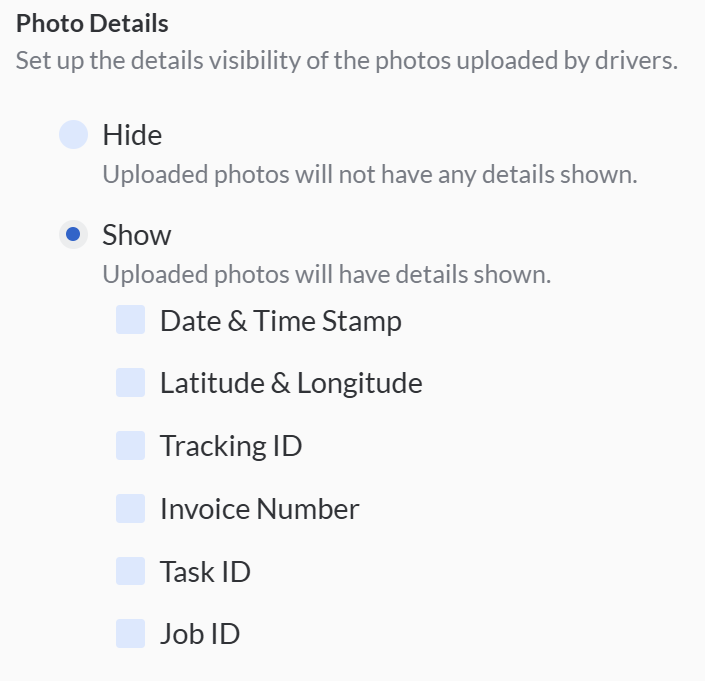Check the Latitude & Longitude box
Screen dimensions: 705x681
tap(131, 382)
